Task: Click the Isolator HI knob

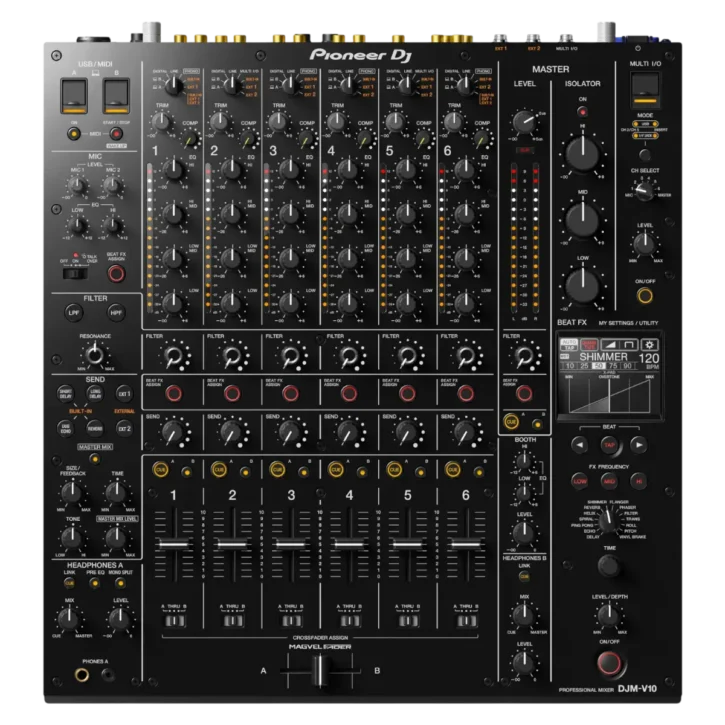Action: (x=583, y=153)
